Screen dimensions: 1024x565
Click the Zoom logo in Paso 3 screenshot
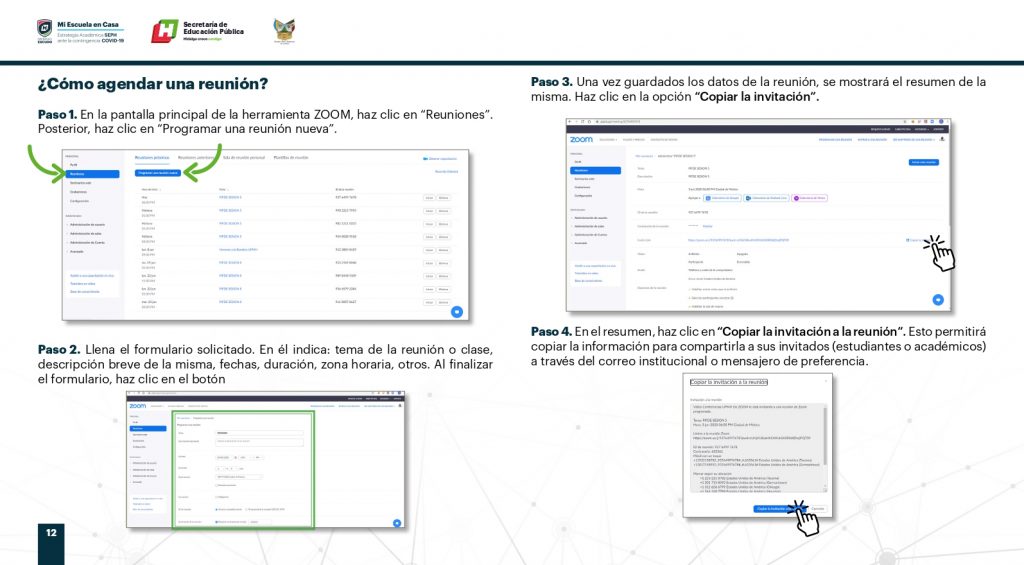(581, 139)
